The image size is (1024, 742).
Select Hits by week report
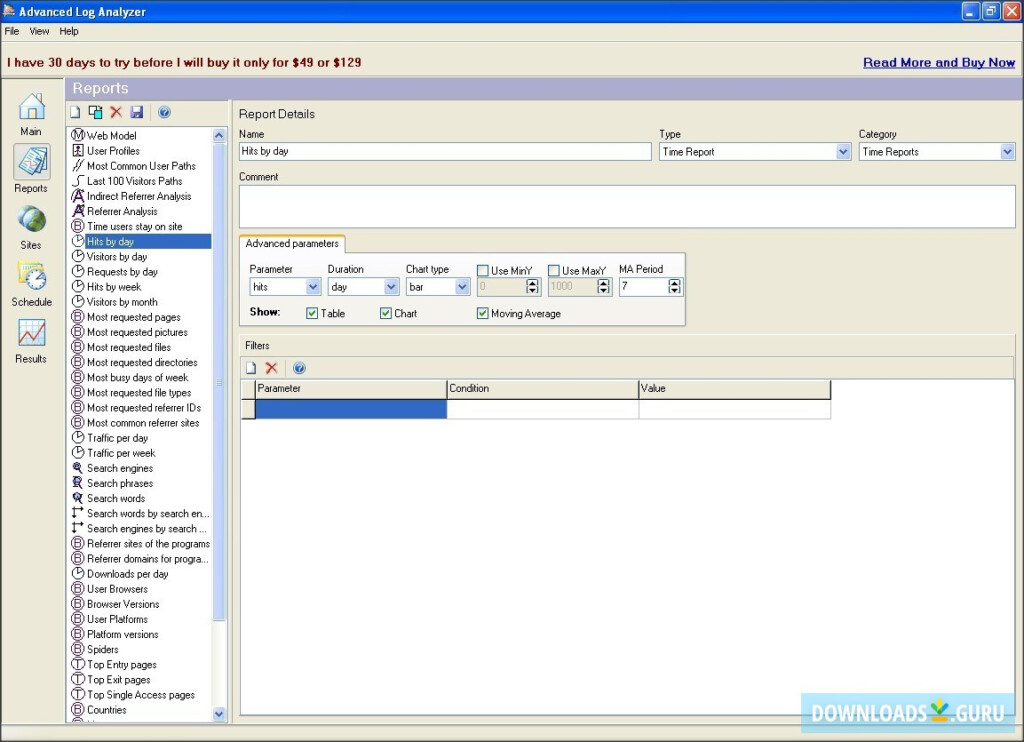(114, 287)
